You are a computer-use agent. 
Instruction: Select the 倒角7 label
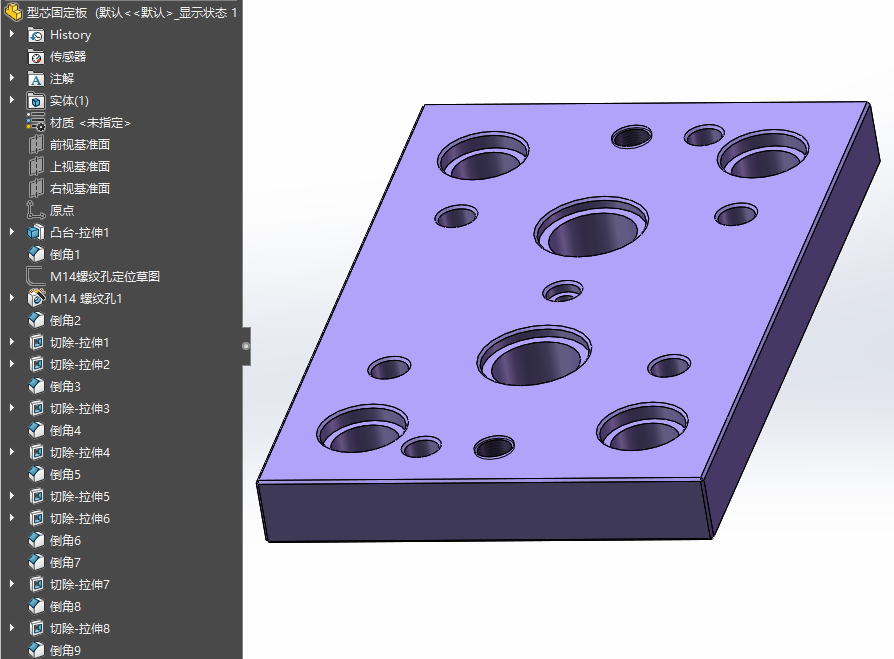click(x=65, y=563)
